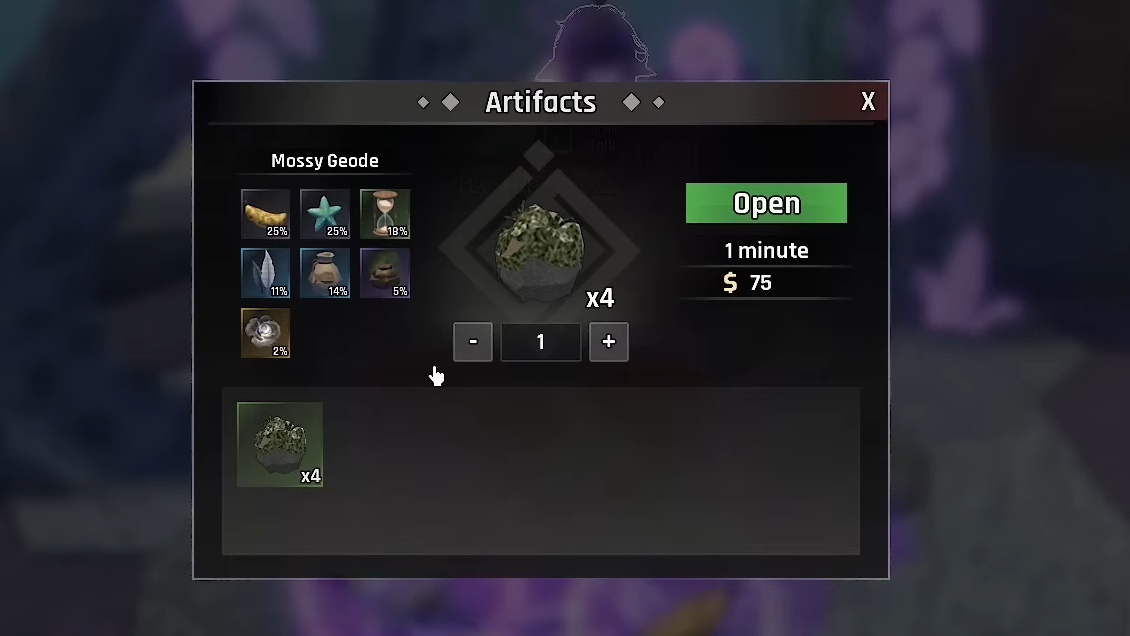Screen dimensions: 1130x636
Task: Click the Mossy Geode name label
Action: pos(325,161)
